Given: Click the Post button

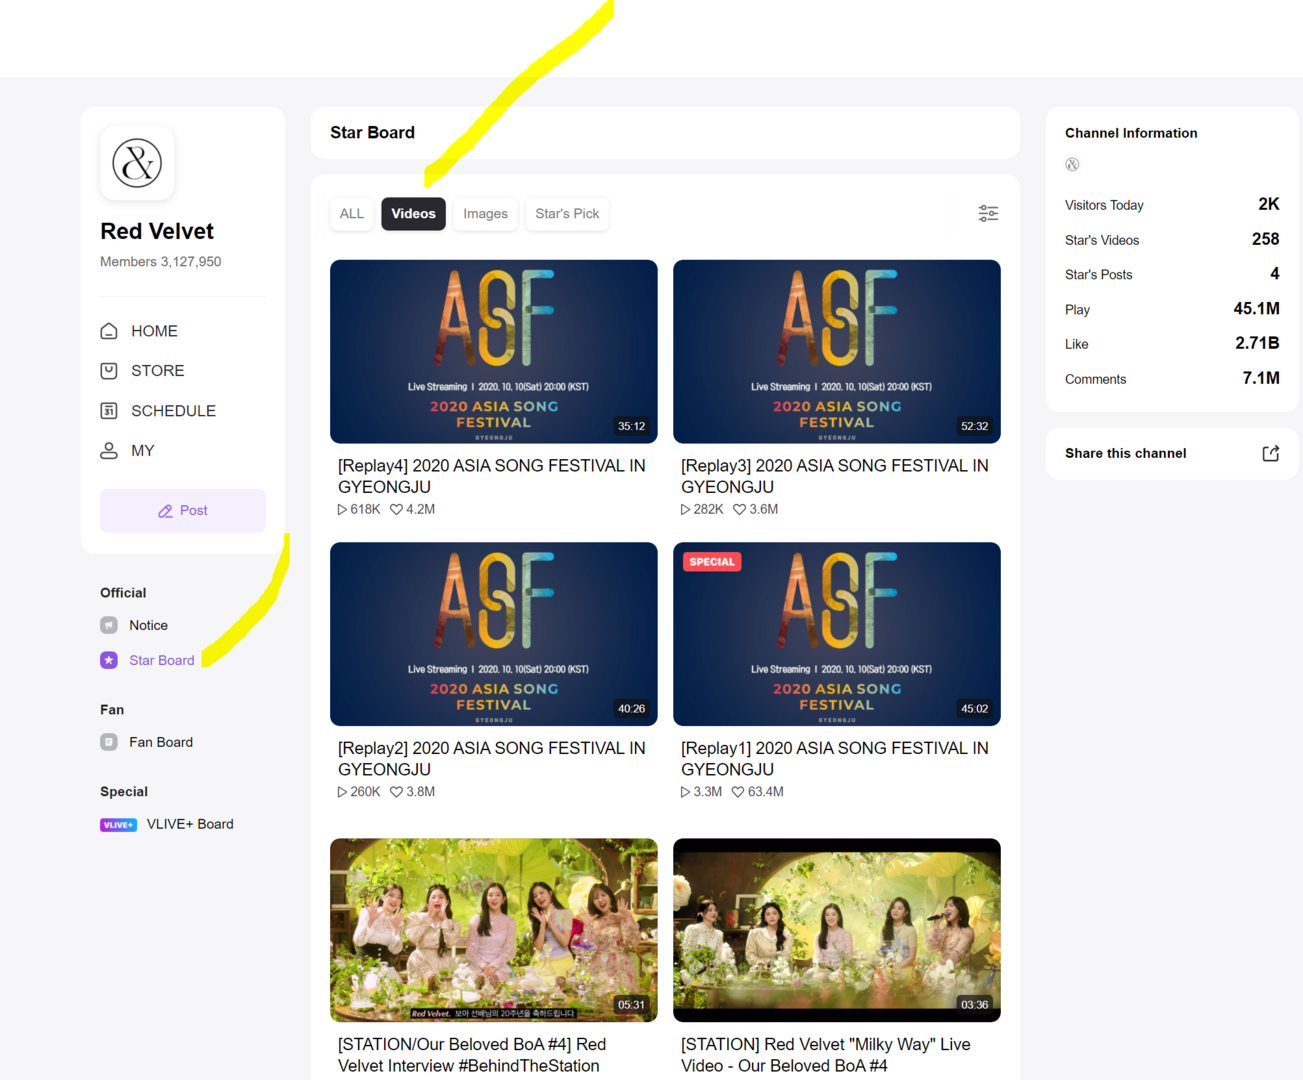Looking at the screenshot, I should 183,510.
